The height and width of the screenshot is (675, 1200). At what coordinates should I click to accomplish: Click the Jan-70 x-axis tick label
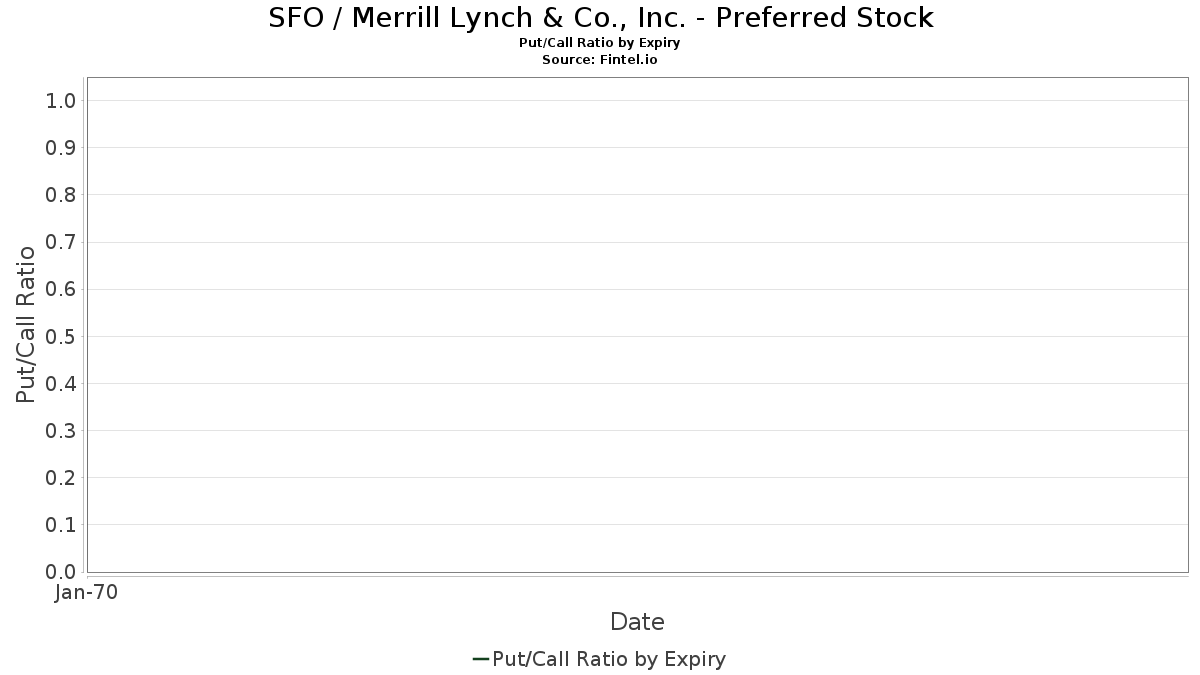(87, 593)
